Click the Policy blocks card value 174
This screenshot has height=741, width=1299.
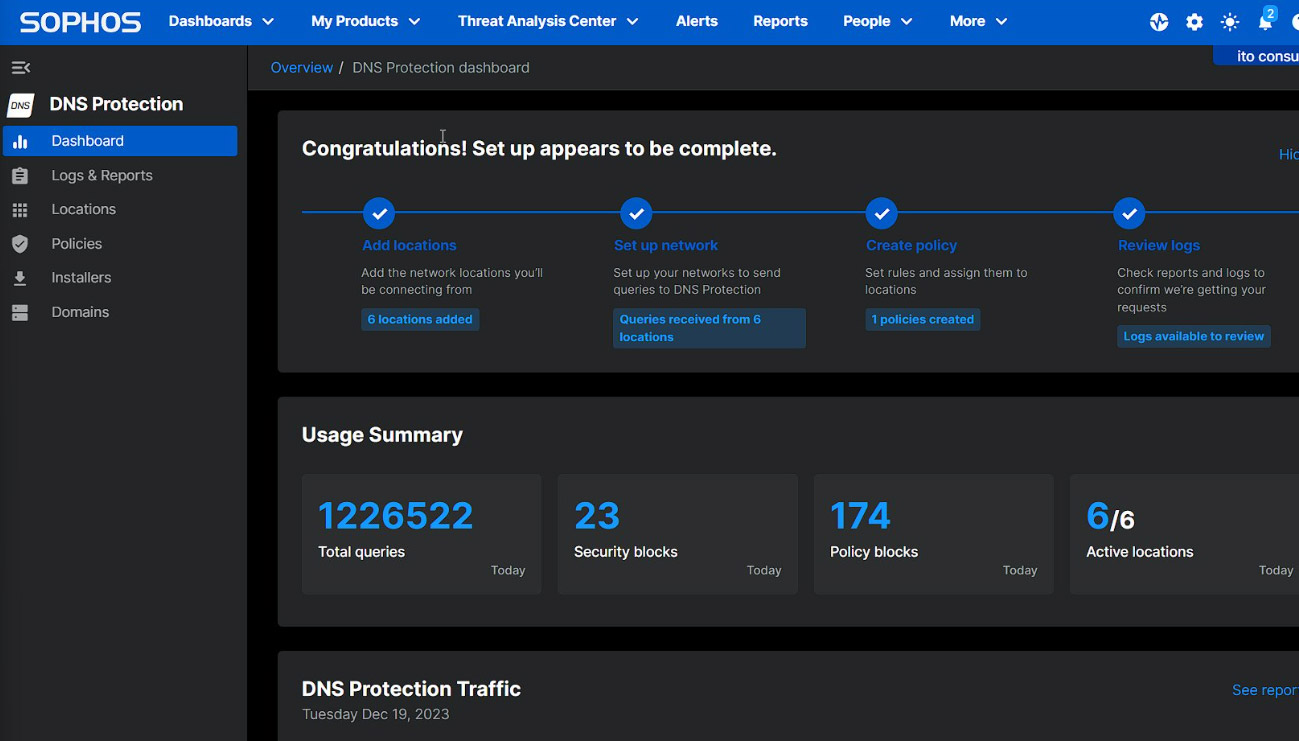pyautogui.click(x=860, y=516)
